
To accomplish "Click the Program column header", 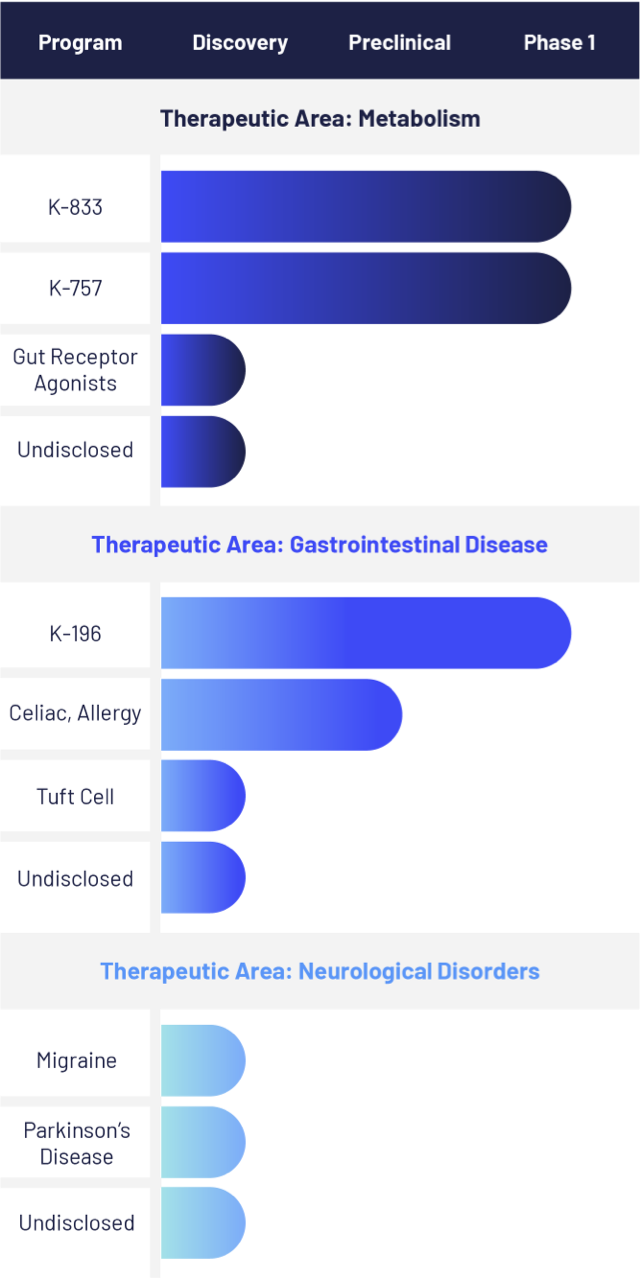I will [80, 43].
